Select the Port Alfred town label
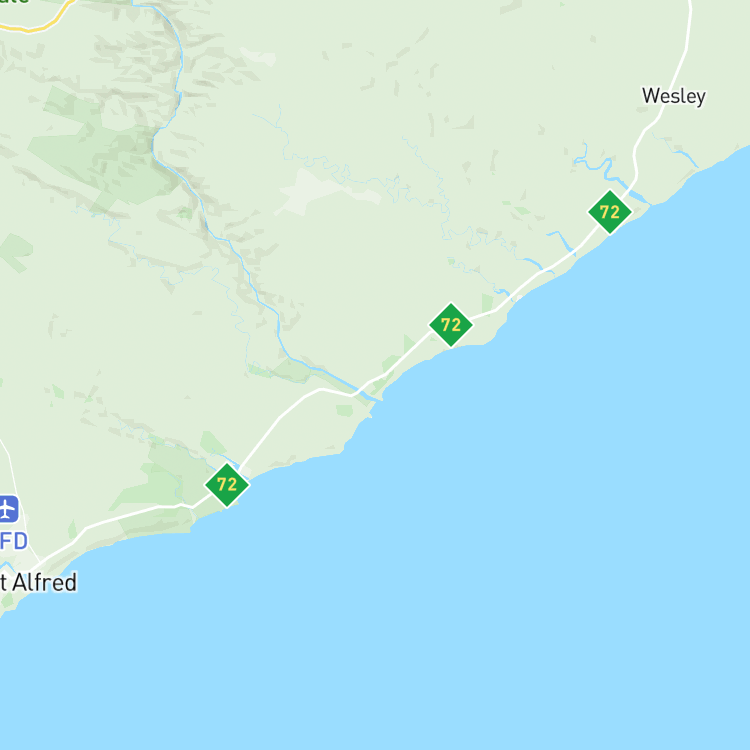 (38, 583)
